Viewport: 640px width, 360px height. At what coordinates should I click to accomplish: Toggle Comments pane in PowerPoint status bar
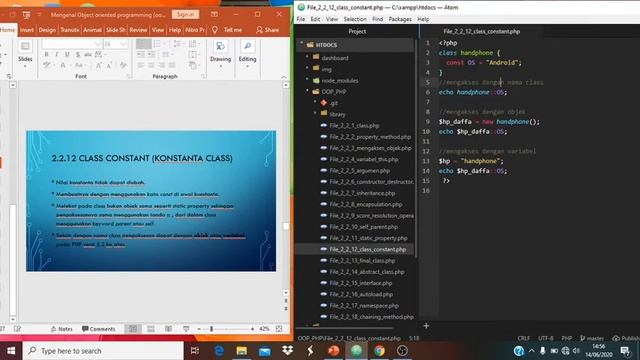pos(98,329)
